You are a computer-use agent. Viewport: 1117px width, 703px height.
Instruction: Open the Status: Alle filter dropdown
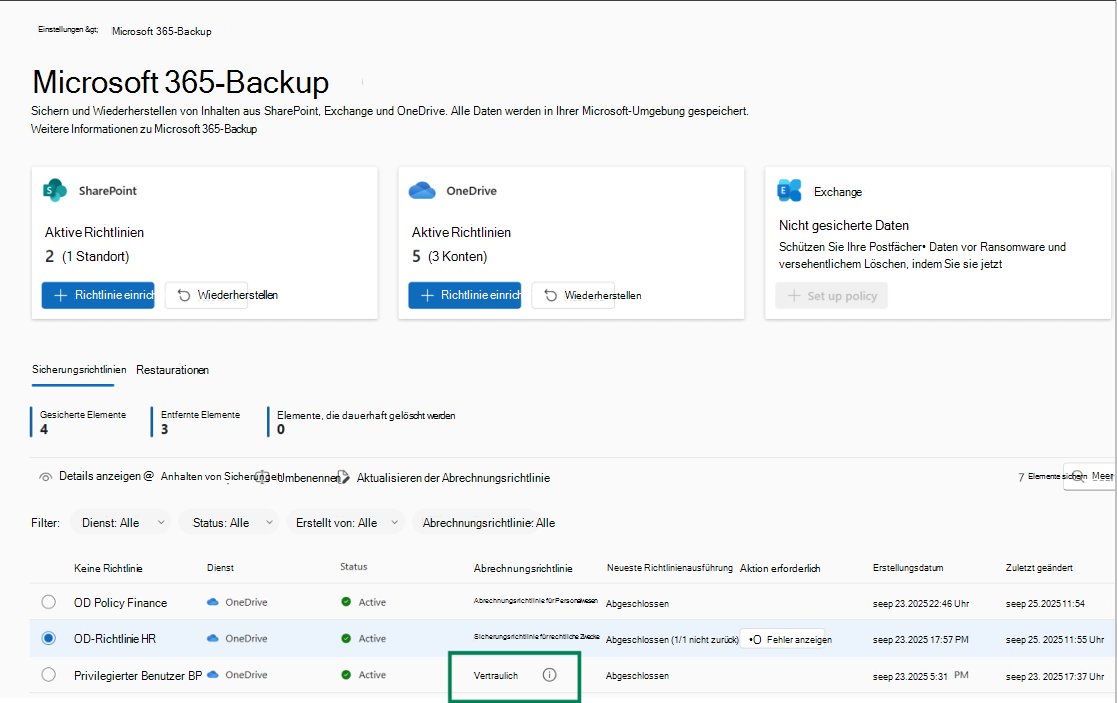pos(229,522)
